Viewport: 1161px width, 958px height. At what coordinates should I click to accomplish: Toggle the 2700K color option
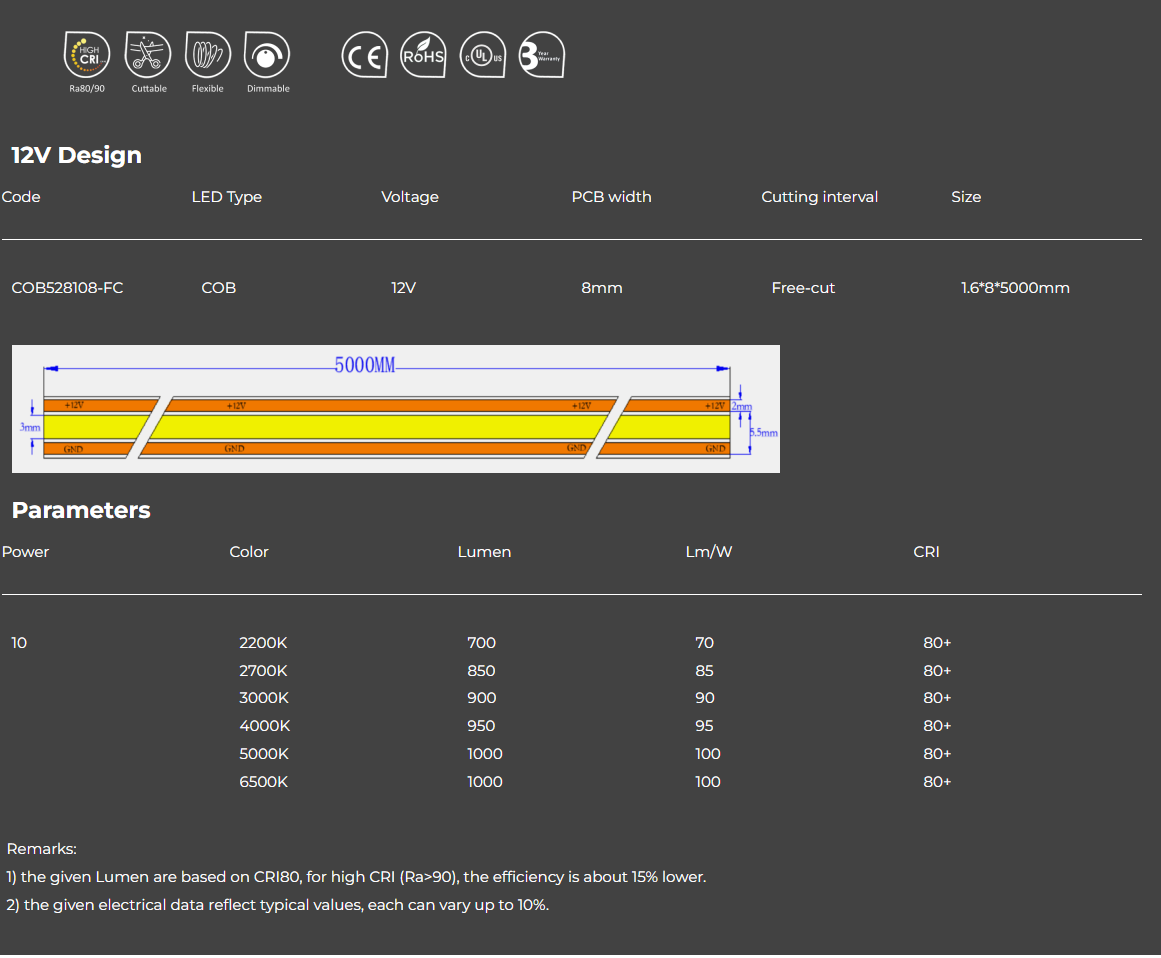coord(263,670)
